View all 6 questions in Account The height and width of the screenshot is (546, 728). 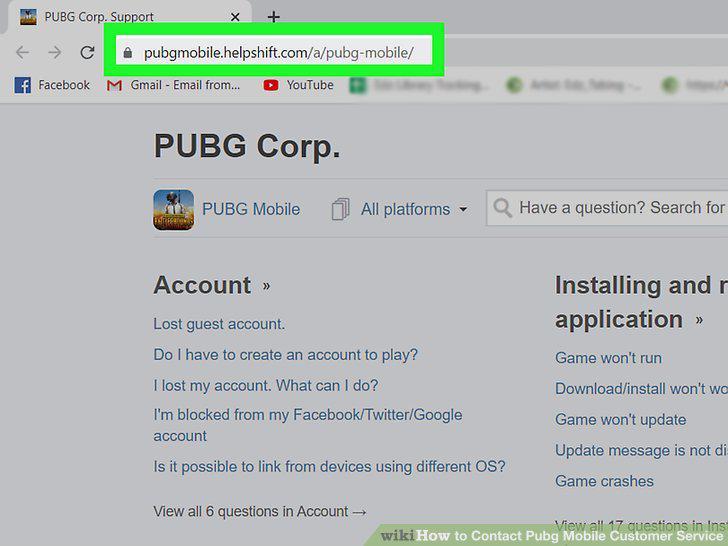260,511
